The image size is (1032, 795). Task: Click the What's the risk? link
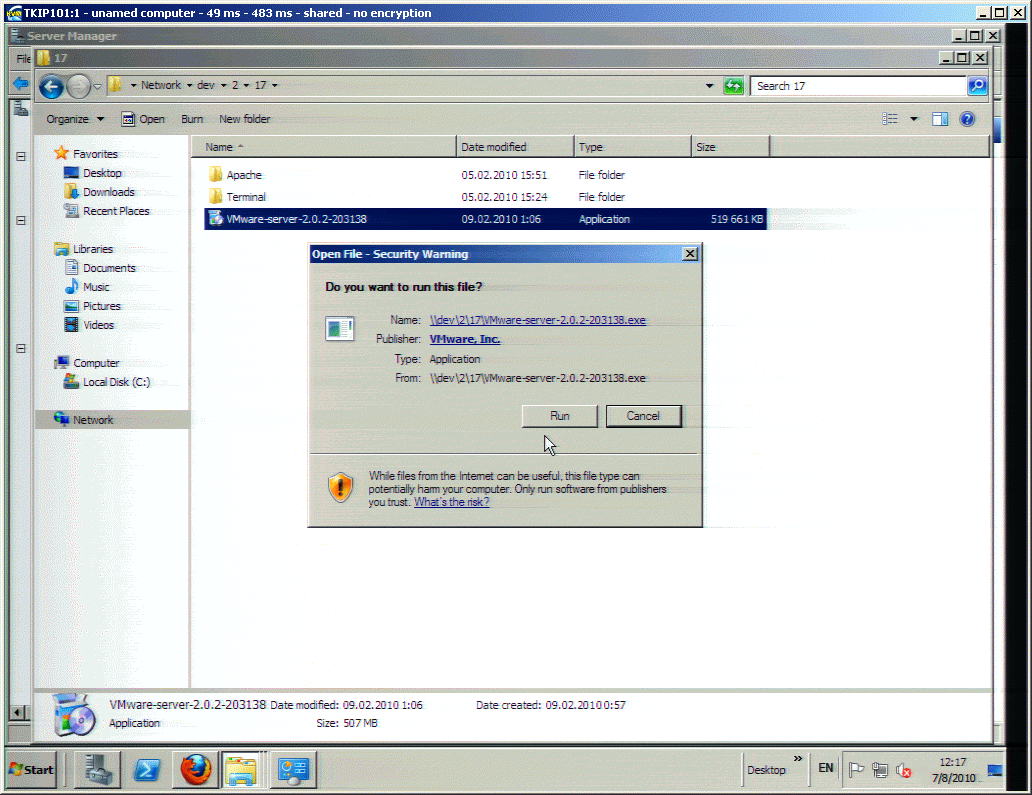[452, 502]
